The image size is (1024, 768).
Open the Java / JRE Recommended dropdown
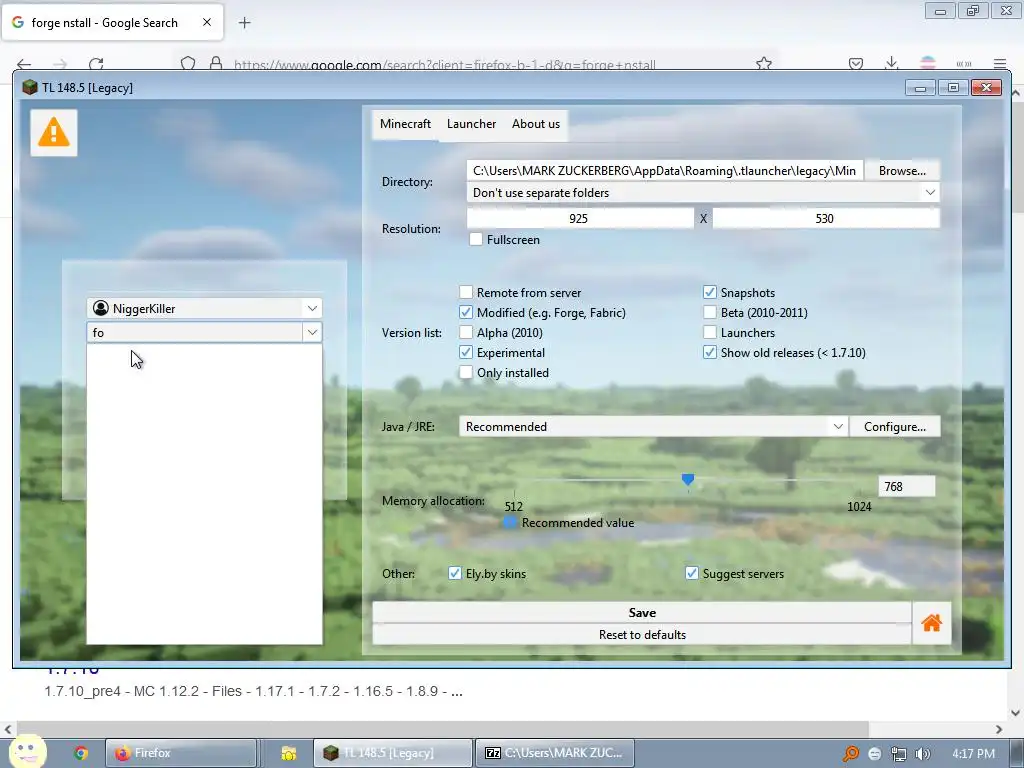(x=653, y=426)
